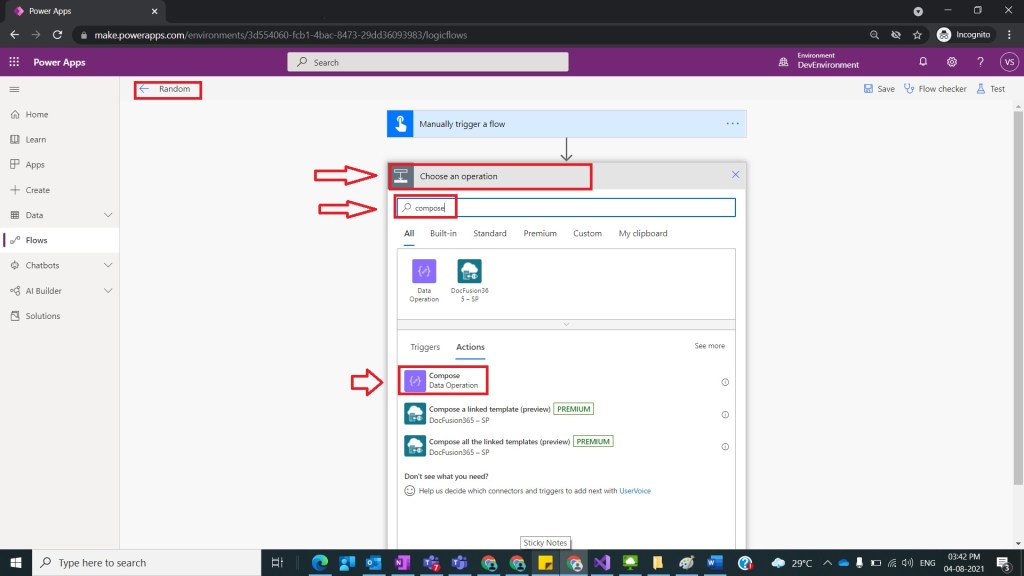The image size is (1024, 576).
Task: Switch to the Triggers tab
Action: [425, 347]
